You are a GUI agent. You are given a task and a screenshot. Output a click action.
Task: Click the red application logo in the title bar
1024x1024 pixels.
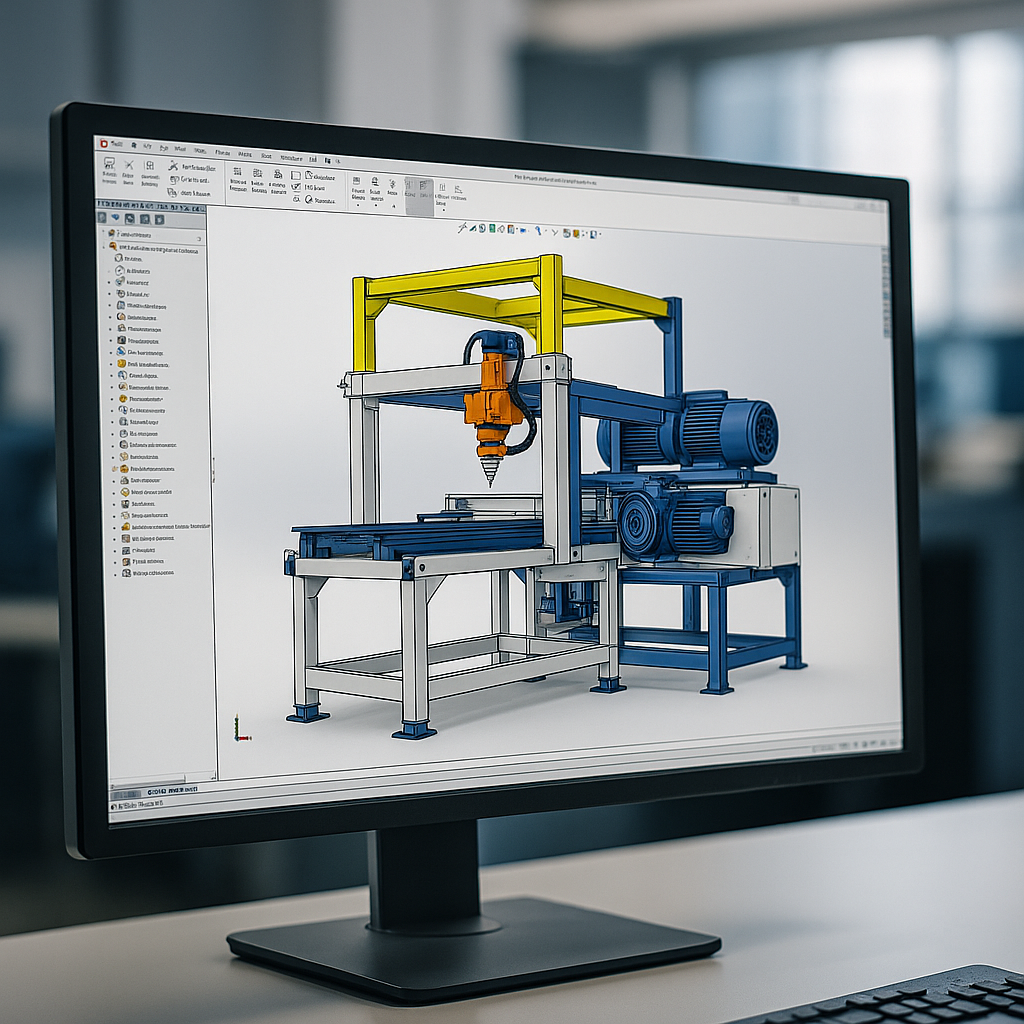tap(104, 143)
